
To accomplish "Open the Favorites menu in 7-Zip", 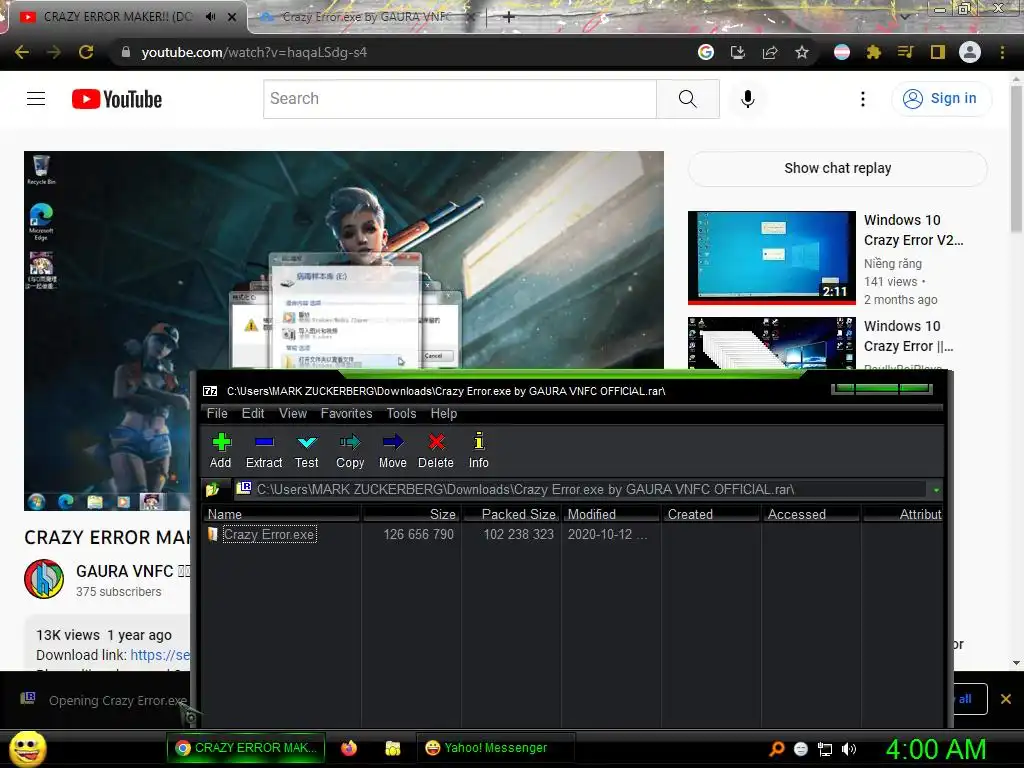I will click(x=346, y=413).
